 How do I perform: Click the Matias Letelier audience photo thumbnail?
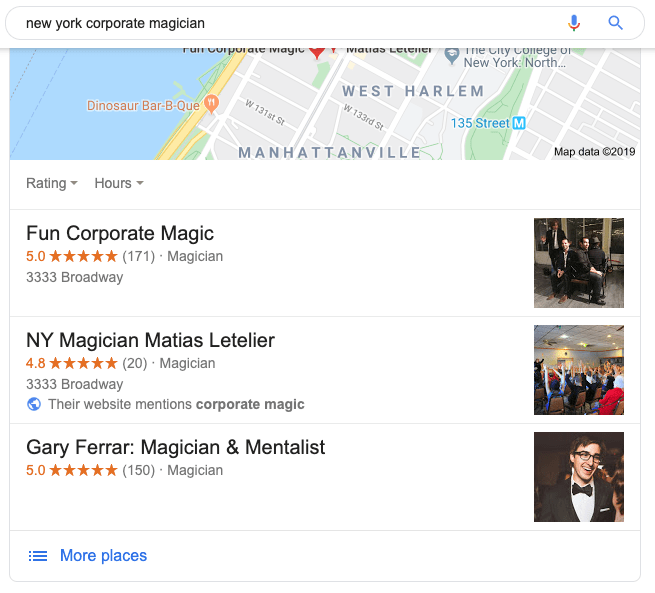pyautogui.click(x=579, y=370)
